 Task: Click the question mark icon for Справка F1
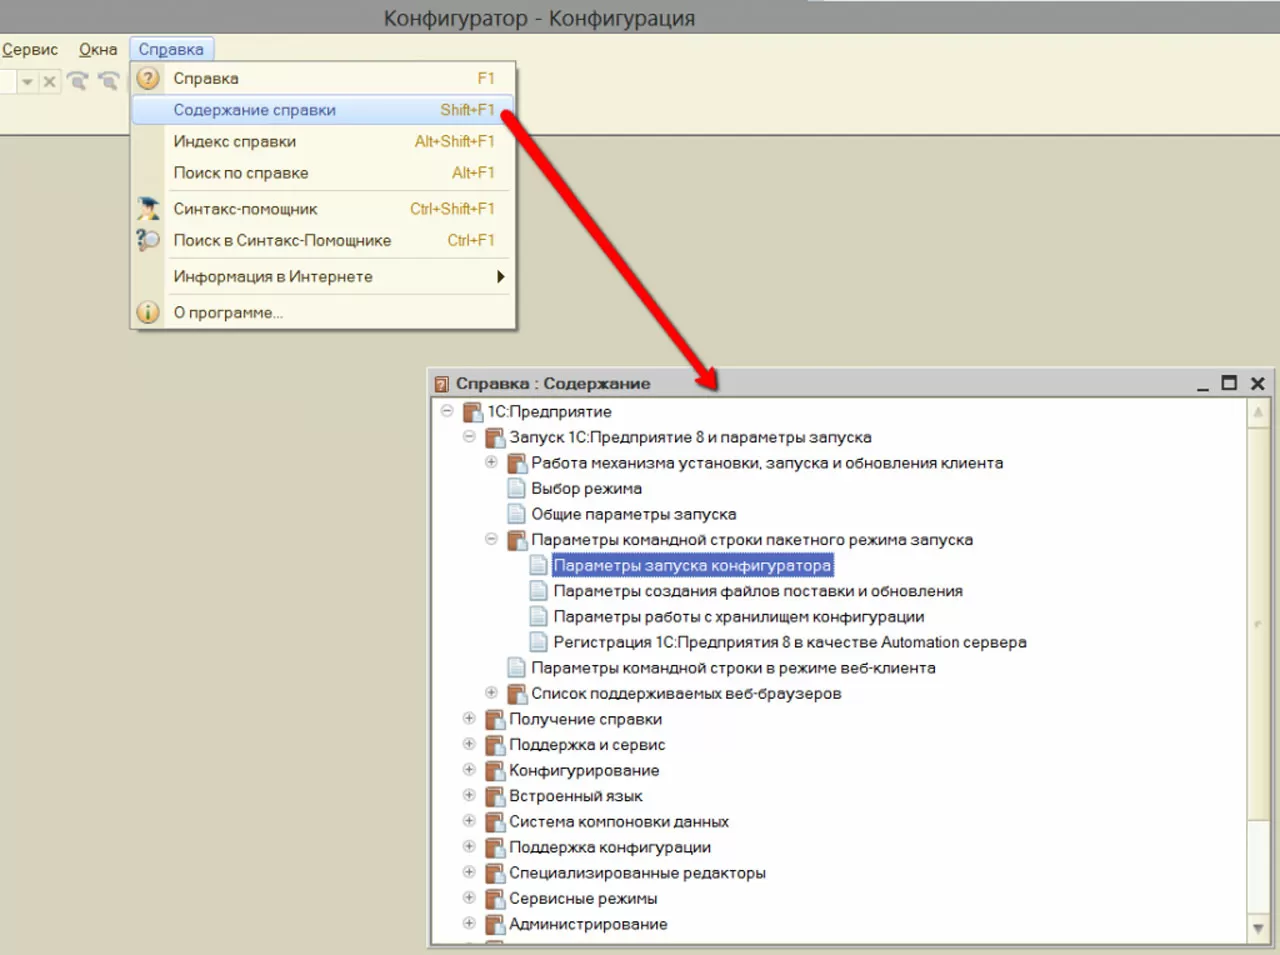pyautogui.click(x=148, y=78)
